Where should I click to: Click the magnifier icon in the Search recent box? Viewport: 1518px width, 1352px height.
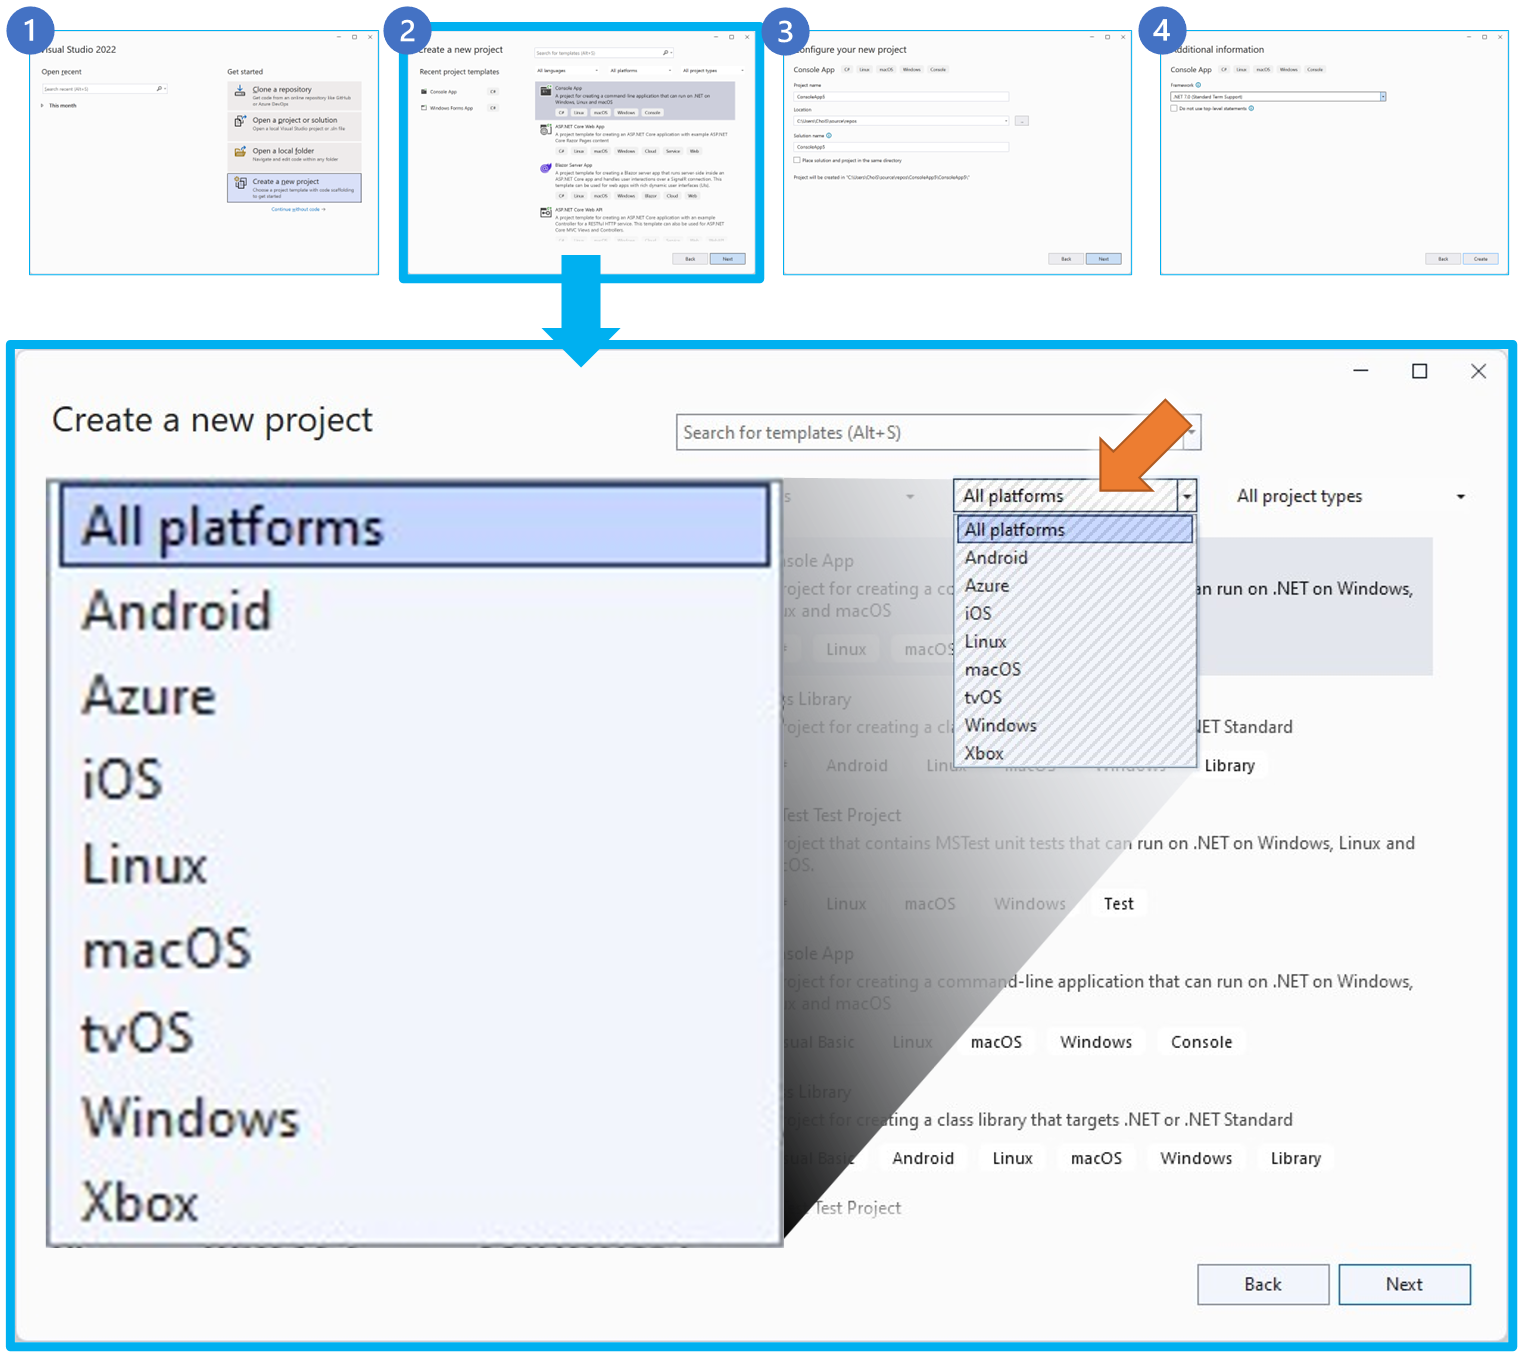159,89
